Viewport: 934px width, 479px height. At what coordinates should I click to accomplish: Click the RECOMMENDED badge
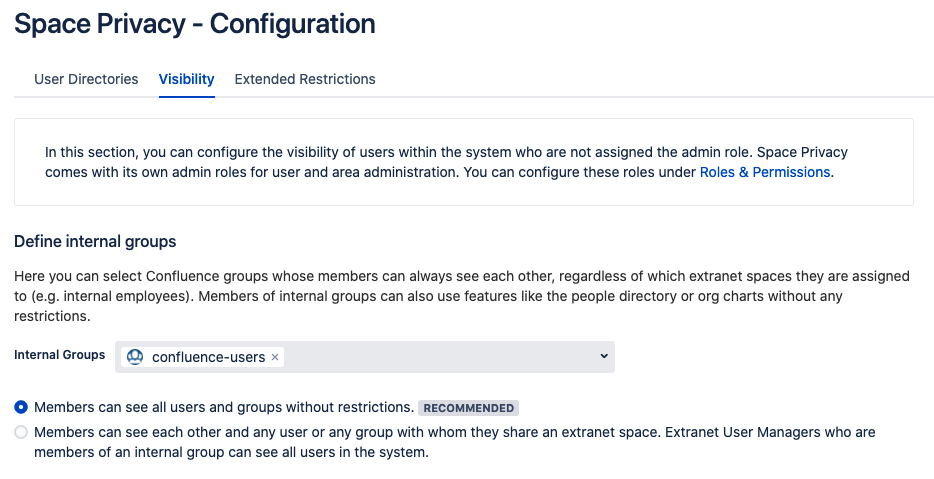tap(468, 408)
